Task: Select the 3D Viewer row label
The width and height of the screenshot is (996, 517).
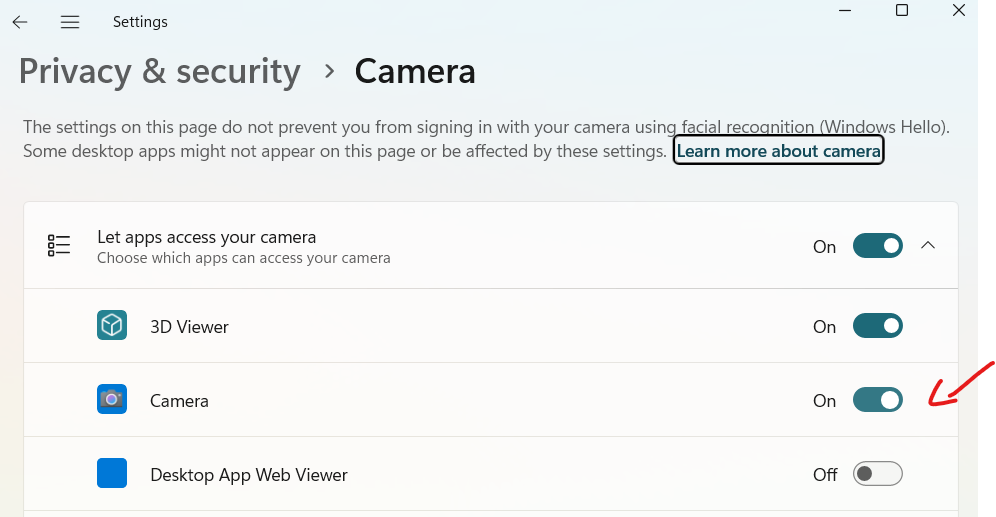Action: point(189,326)
